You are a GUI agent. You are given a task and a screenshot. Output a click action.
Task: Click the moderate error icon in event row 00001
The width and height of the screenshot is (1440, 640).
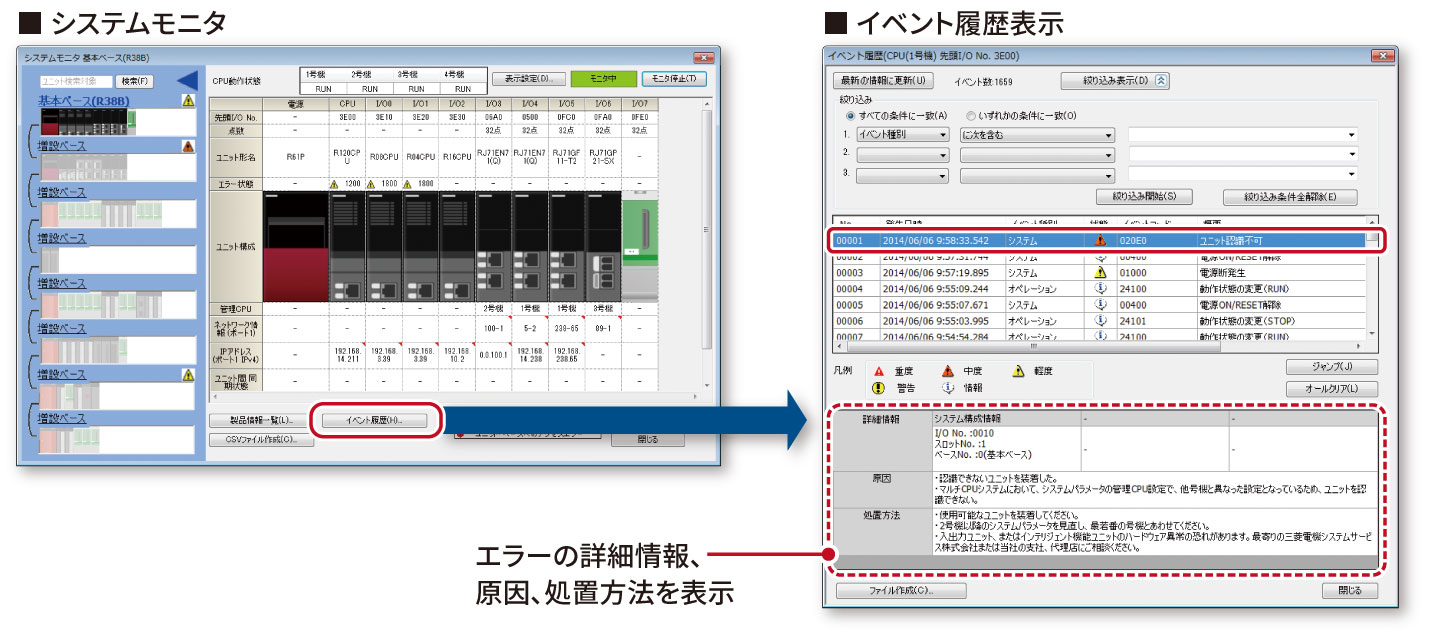pyautogui.click(x=1101, y=241)
